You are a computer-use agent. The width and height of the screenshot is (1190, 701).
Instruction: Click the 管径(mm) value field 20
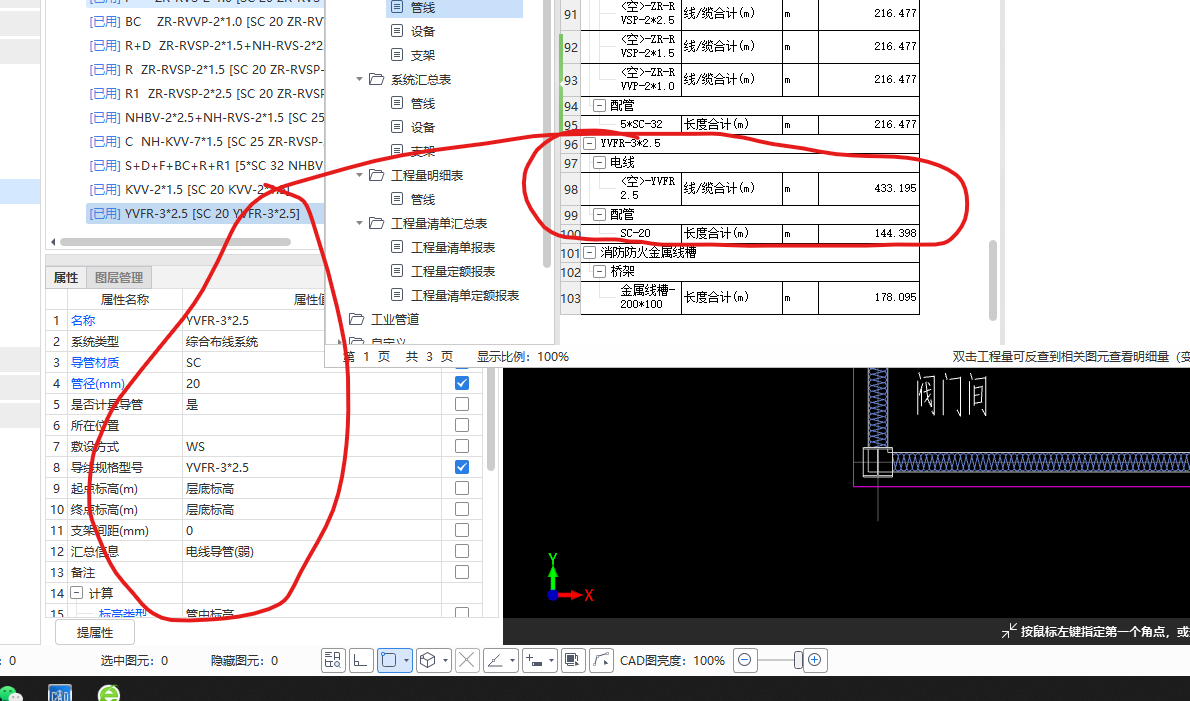point(313,383)
